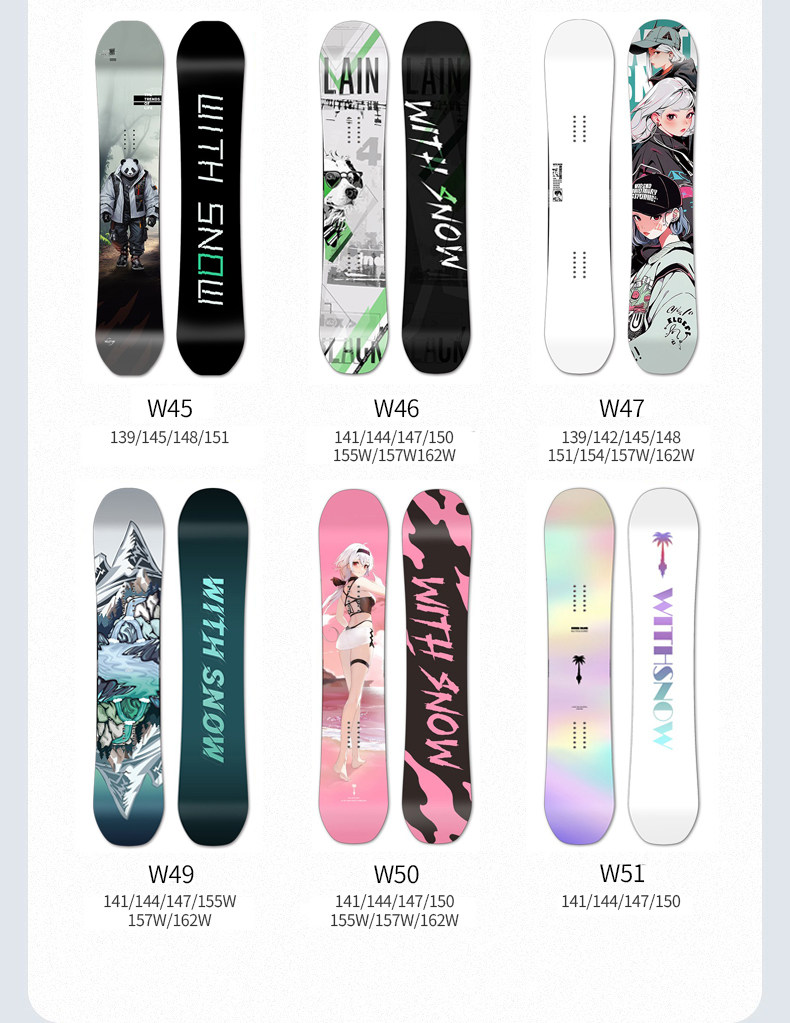790x1023 pixels.
Task: Click the white W51 board with palm tree
Action: [663, 666]
